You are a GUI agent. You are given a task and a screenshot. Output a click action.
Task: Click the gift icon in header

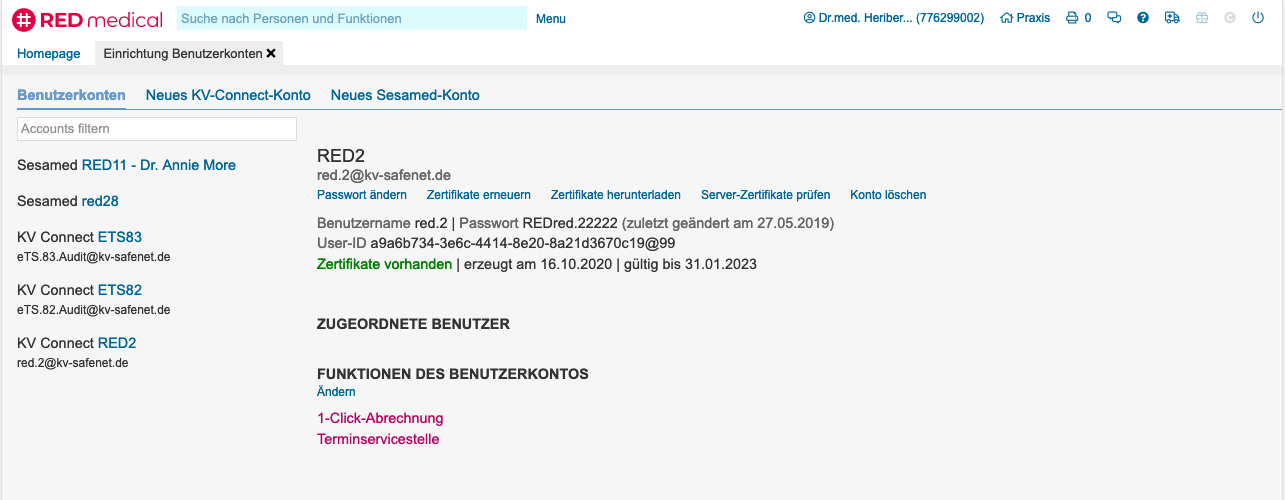tap(1202, 18)
